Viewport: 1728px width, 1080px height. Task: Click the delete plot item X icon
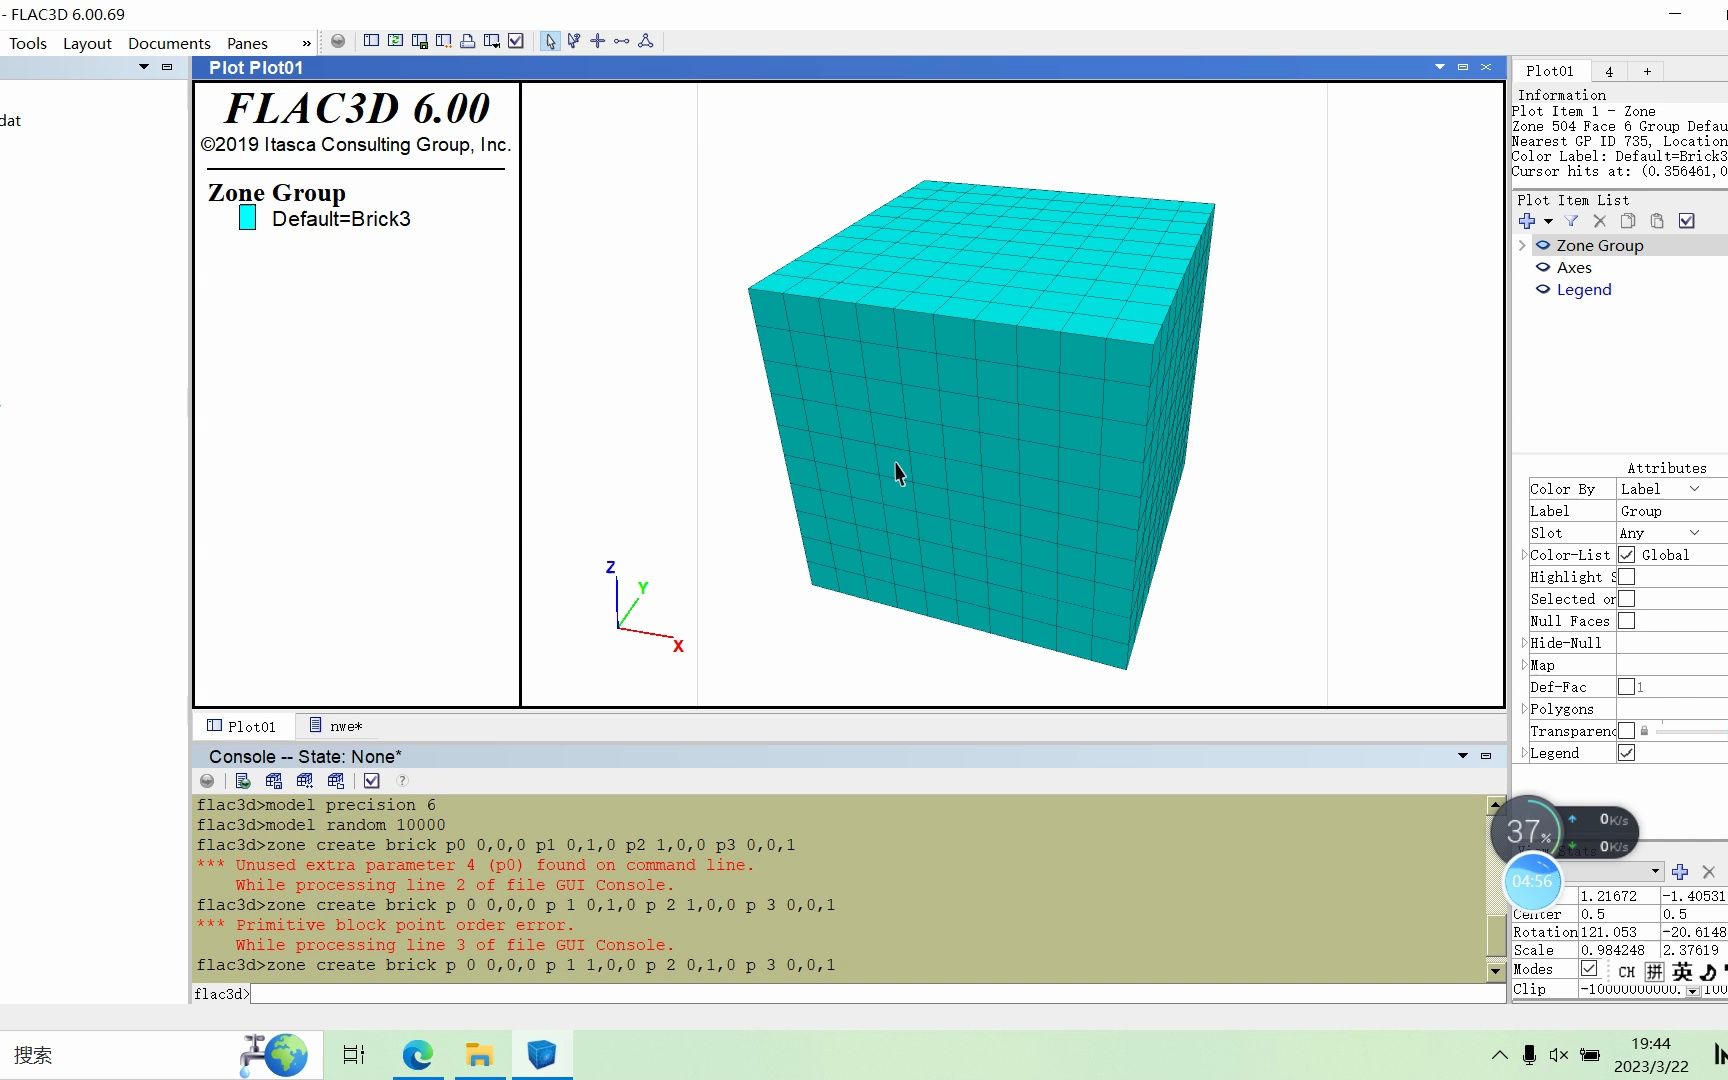tap(1600, 221)
